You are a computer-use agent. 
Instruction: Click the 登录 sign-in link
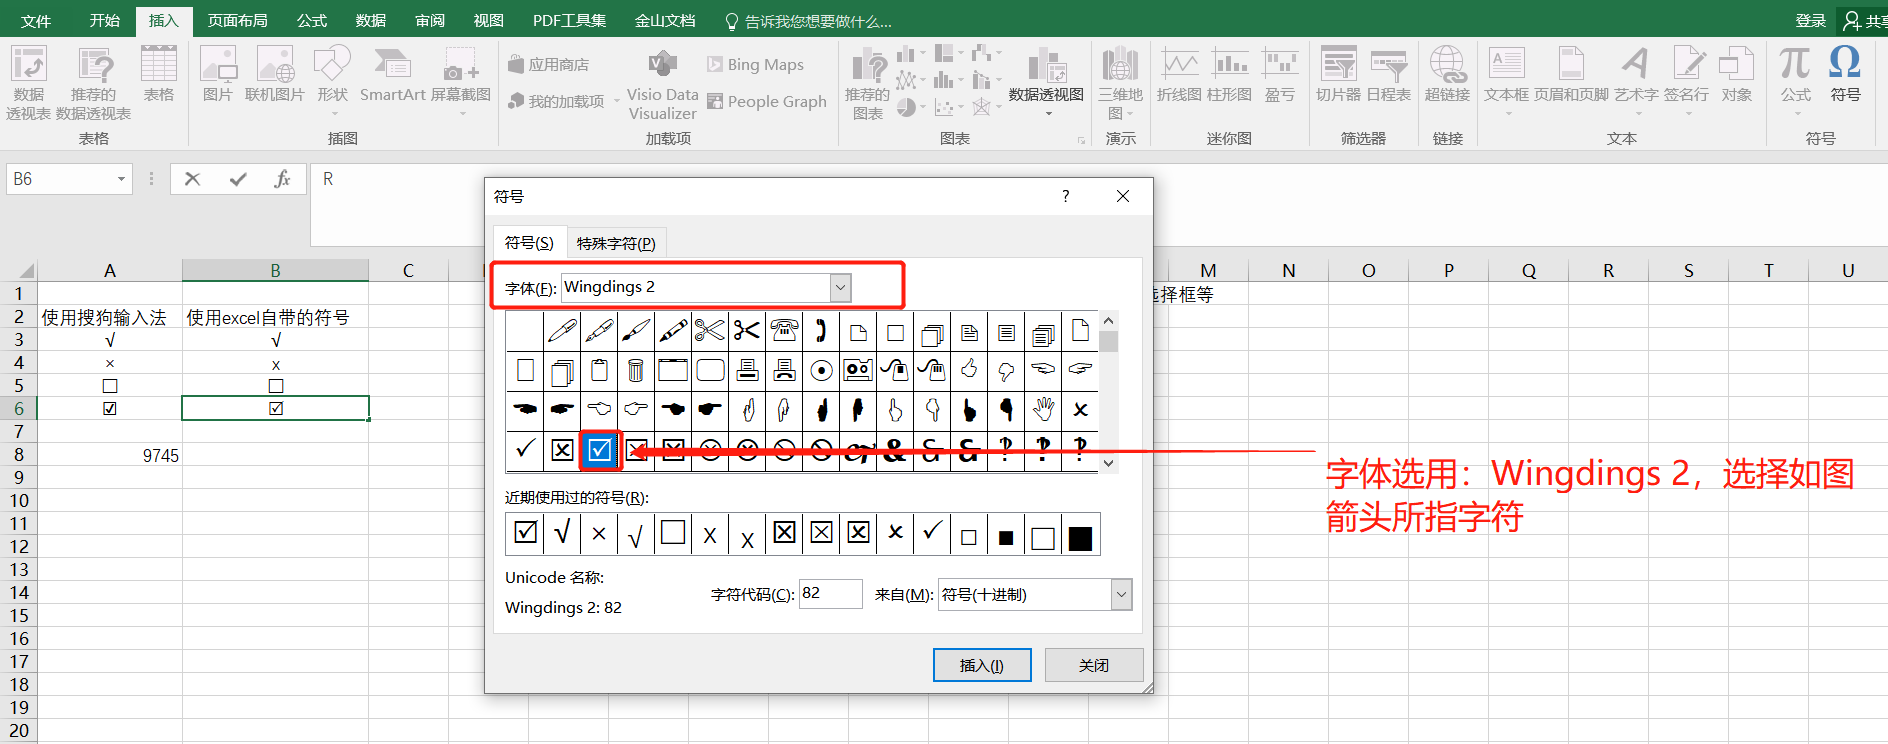[1810, 20]
